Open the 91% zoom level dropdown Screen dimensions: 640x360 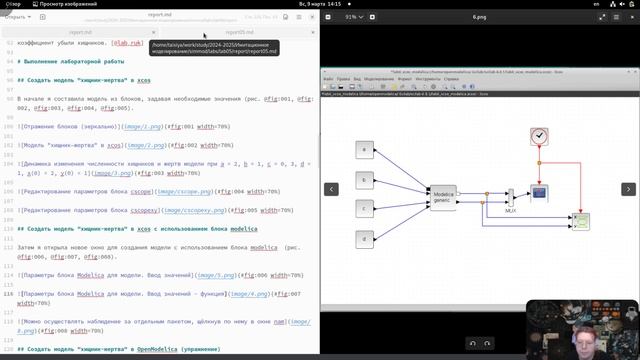(354, 17)
